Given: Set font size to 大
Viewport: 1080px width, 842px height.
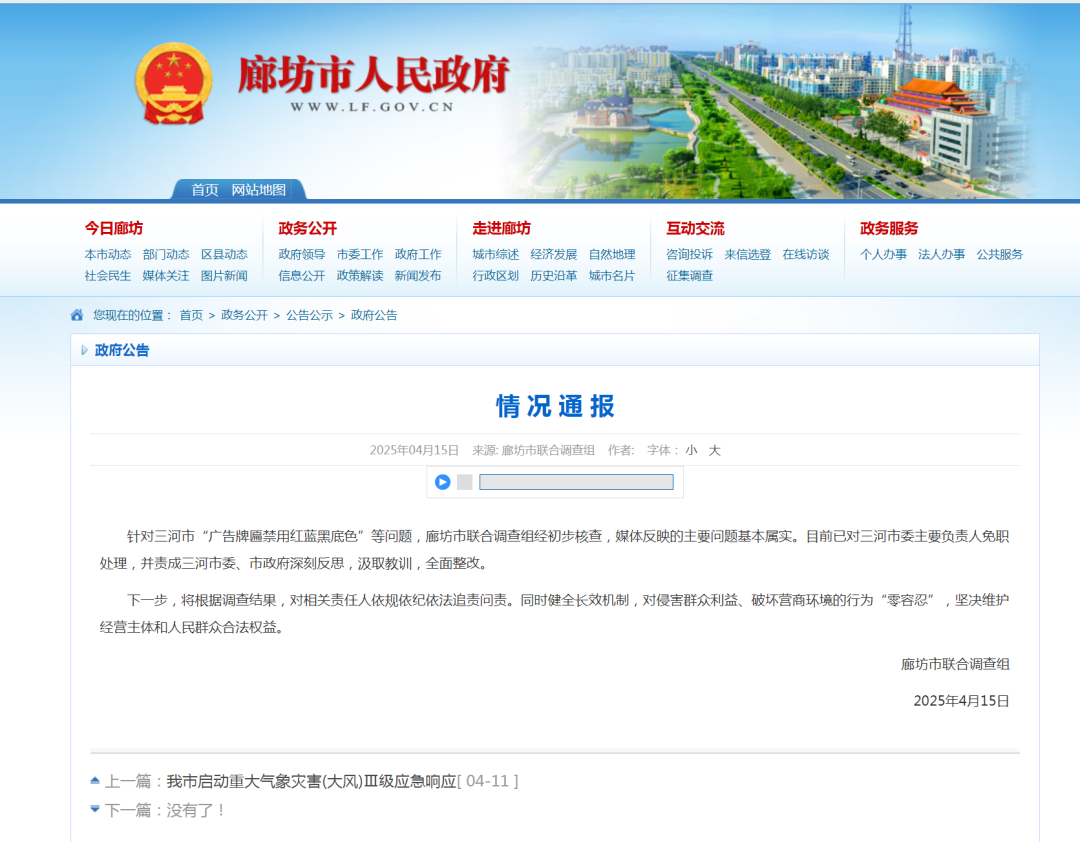Looking at the screenshot, I should (714, 450).
